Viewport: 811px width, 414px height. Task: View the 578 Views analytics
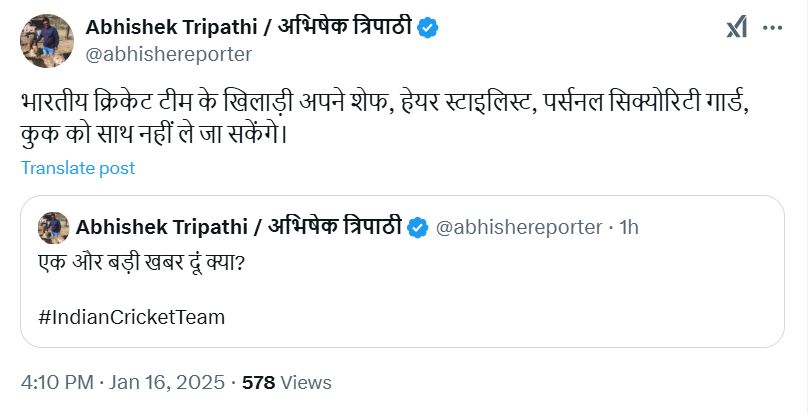(287, 382)
